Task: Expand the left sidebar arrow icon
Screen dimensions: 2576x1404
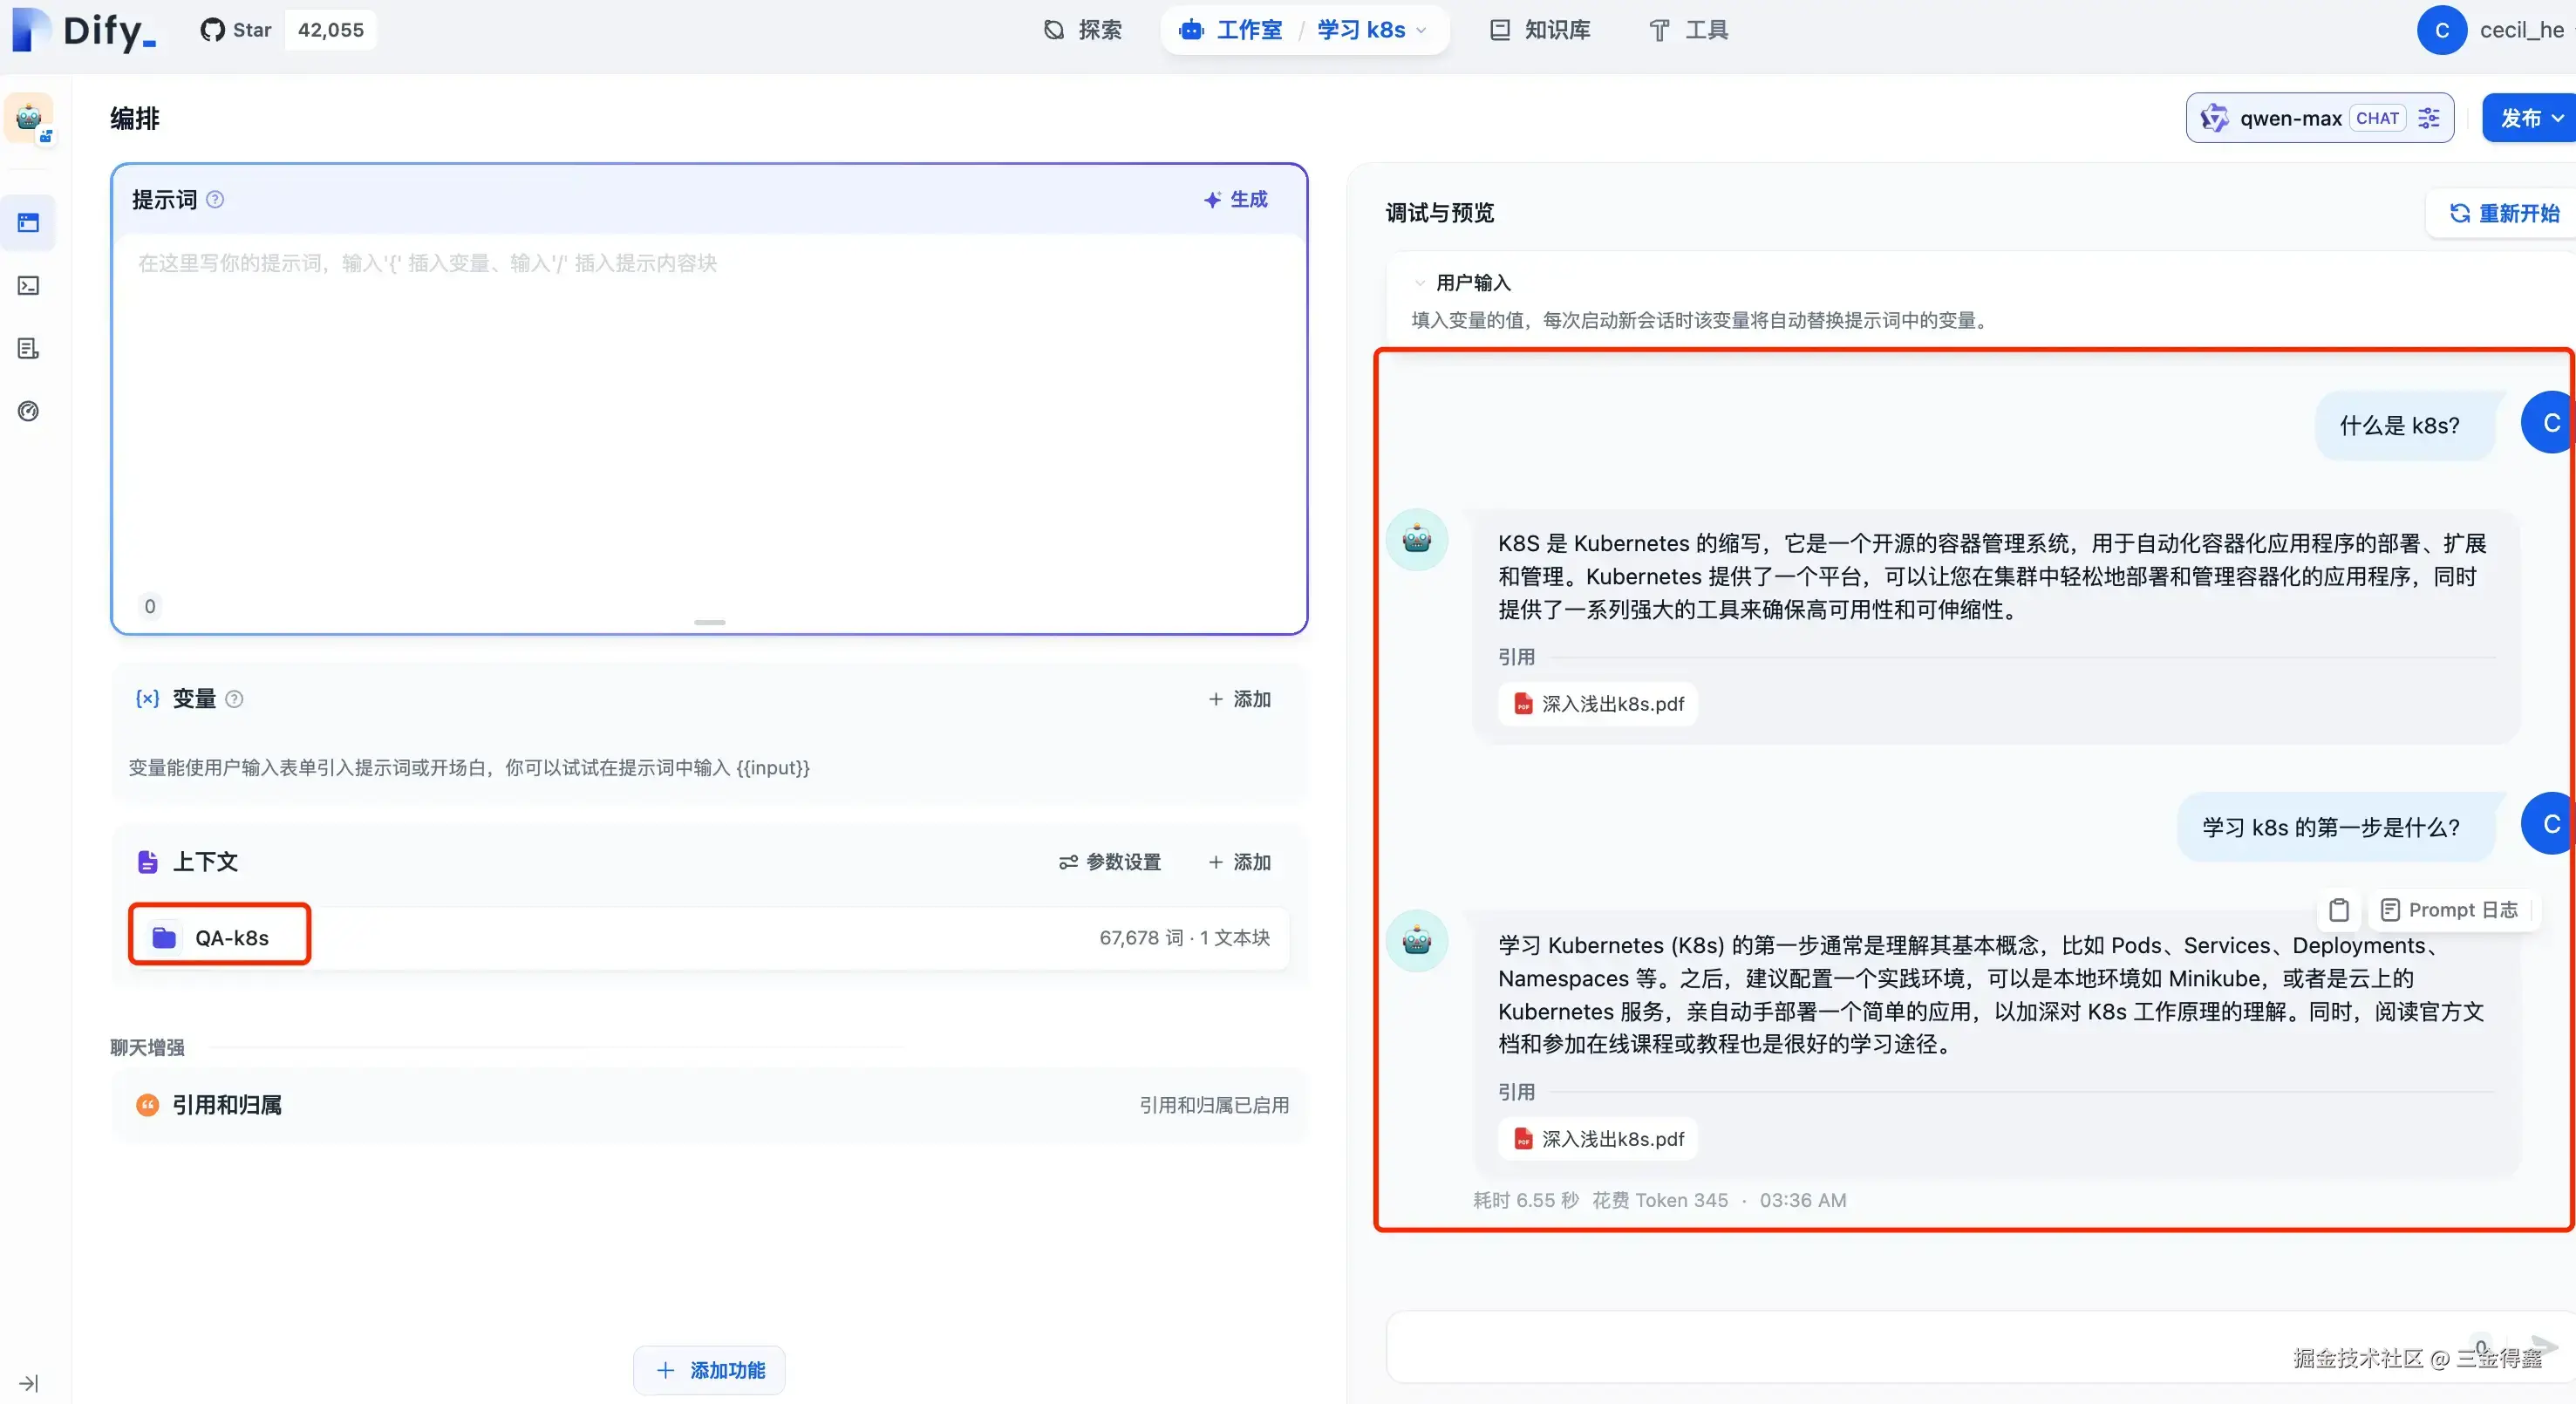Action: pos(28,1383)
